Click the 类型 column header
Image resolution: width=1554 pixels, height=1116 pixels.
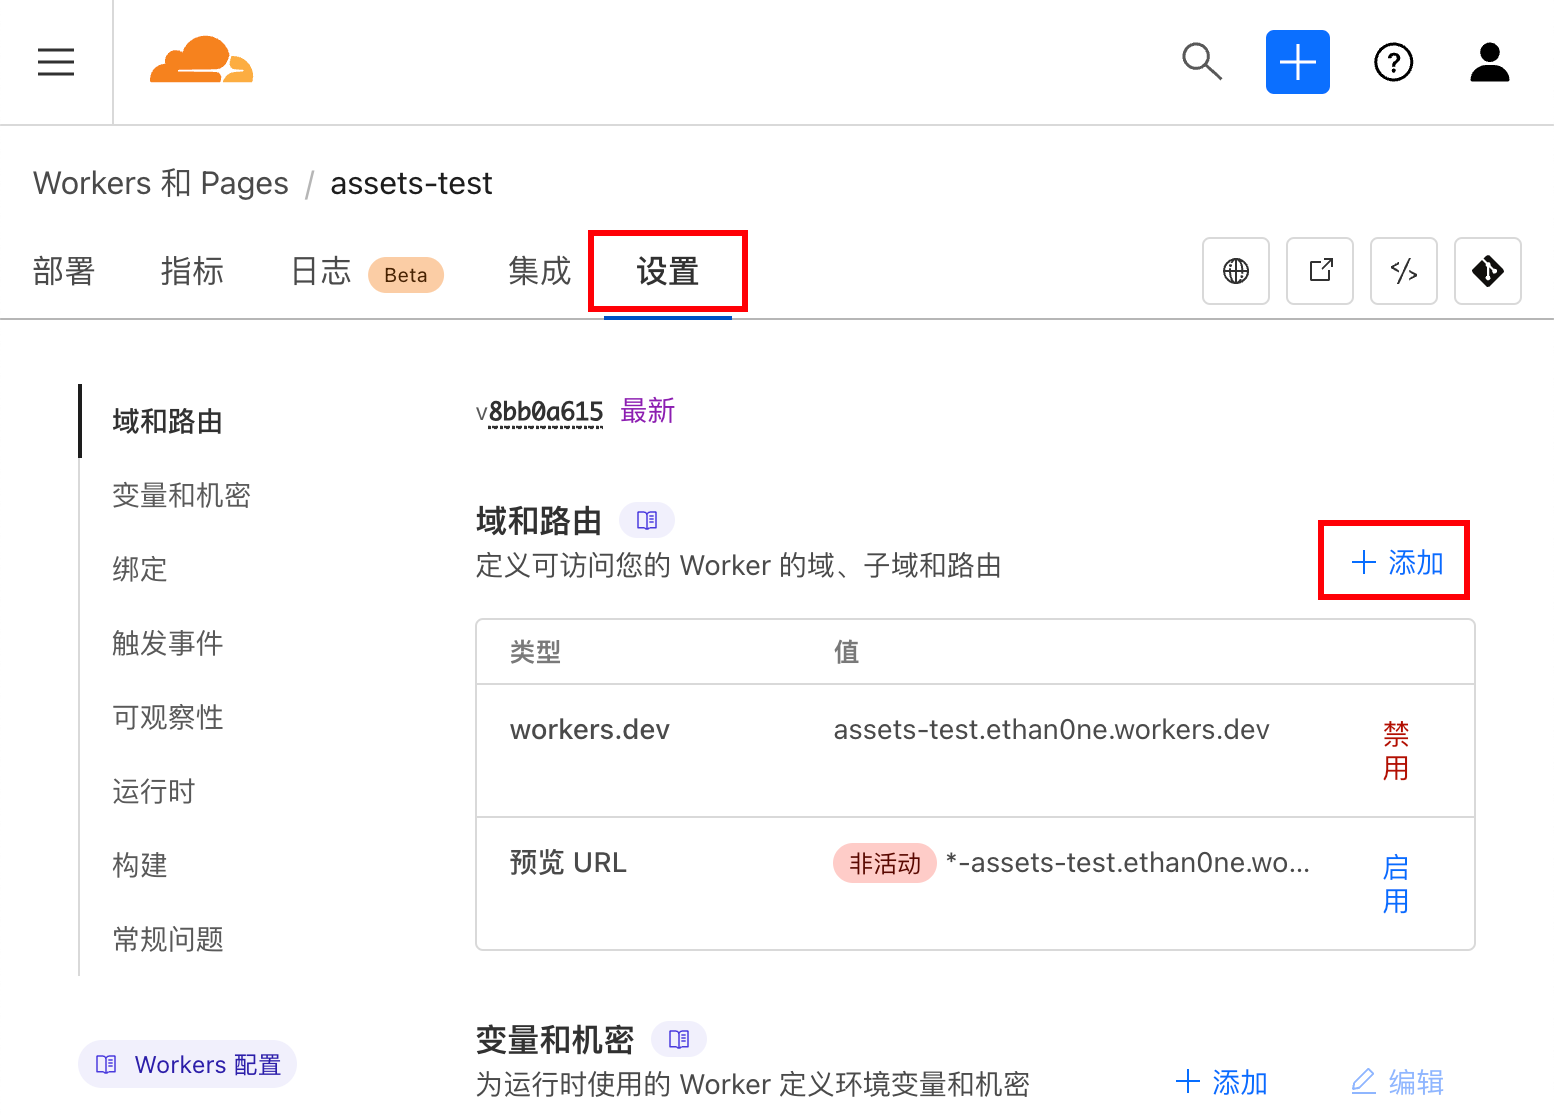click(535, 652)
